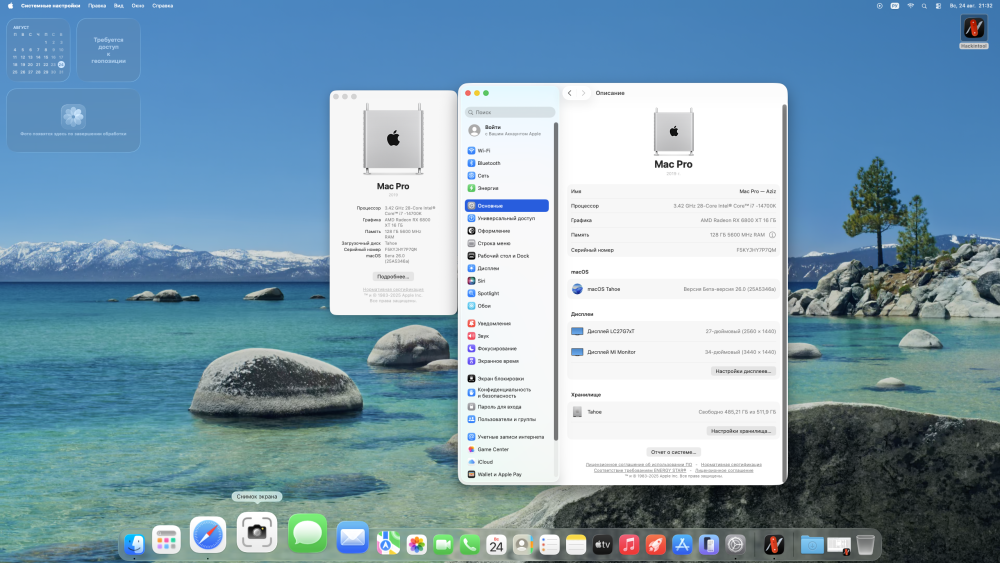
Task: Open Соответствие требованиям ENERGY STAR link
Action: (640, 471)
